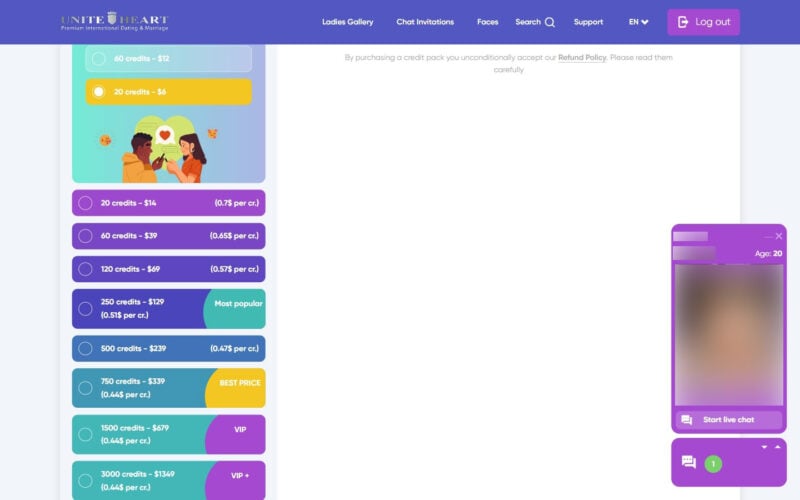Image resolution: width=800 pixels, height=500 pixels.
Task: Expand chat widget with up arrow
Action: [x=778, y=447]
